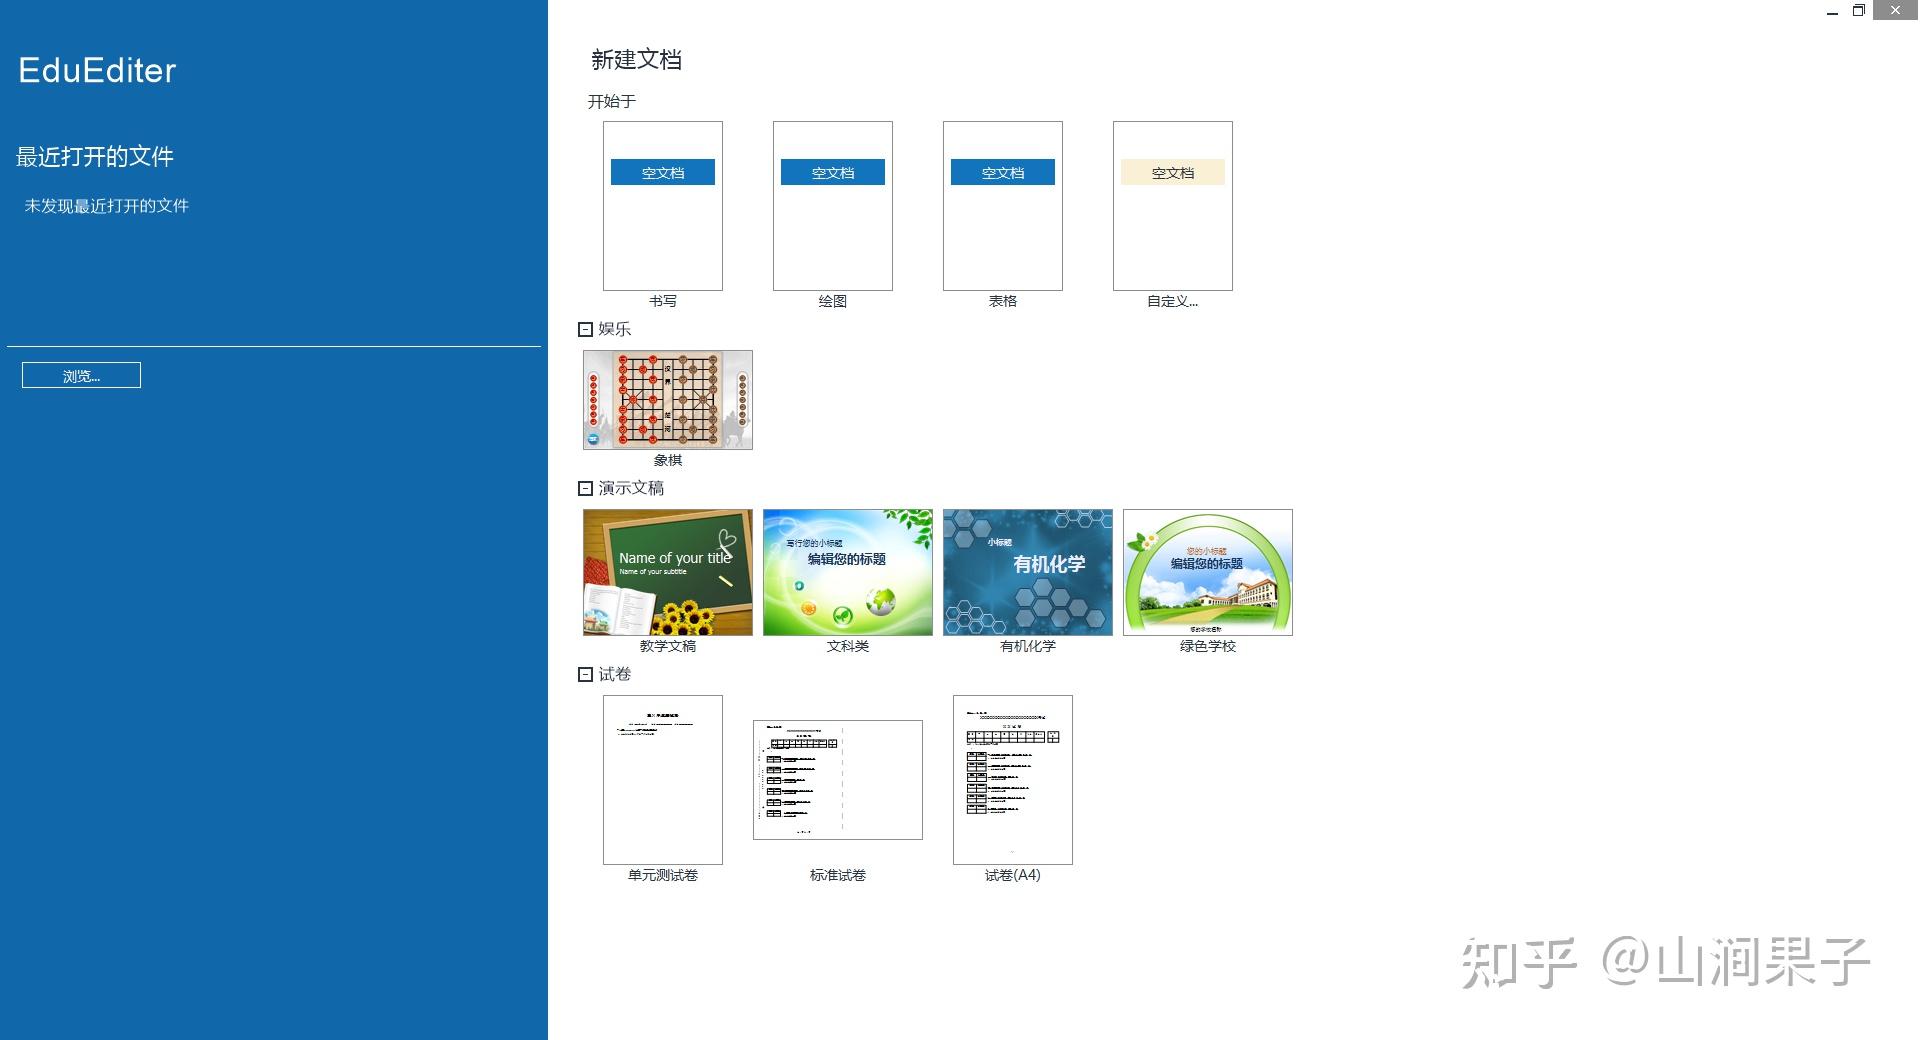
Task: Click the 浏览... button
Action: [81, 375]
